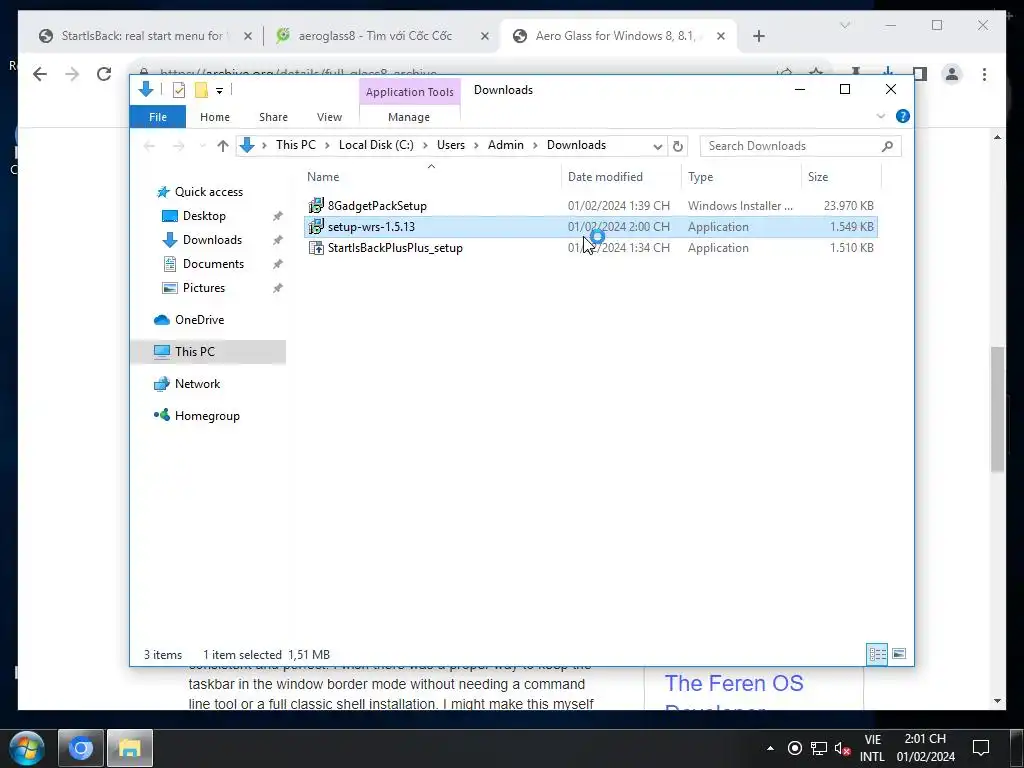Refresh the Downloads folder view

(678, 146)
